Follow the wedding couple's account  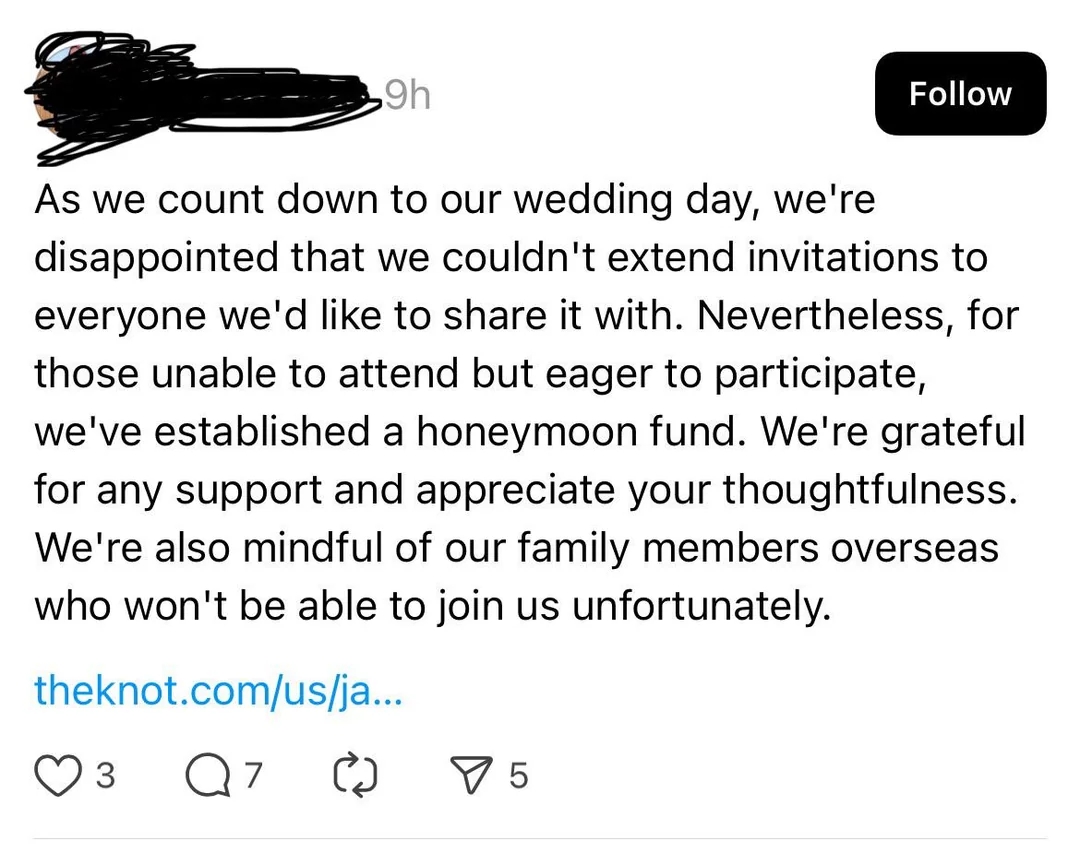tap(959, 93)
